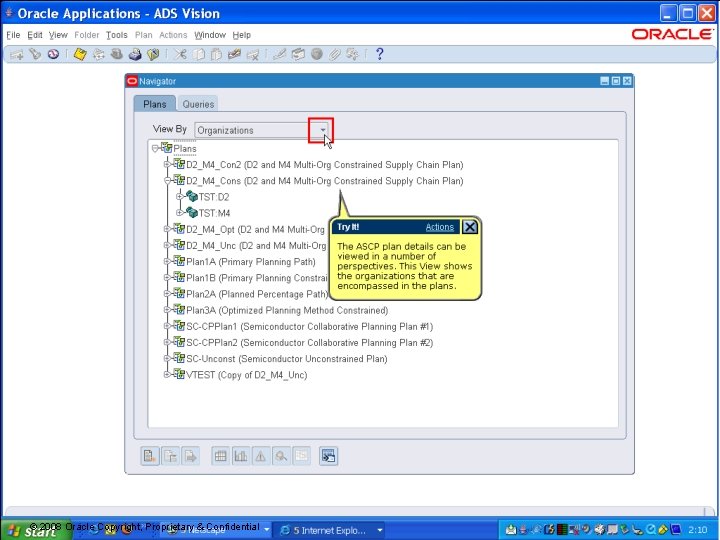Select the Plans tab
This screenshot has height=540, width=720.
154,104
